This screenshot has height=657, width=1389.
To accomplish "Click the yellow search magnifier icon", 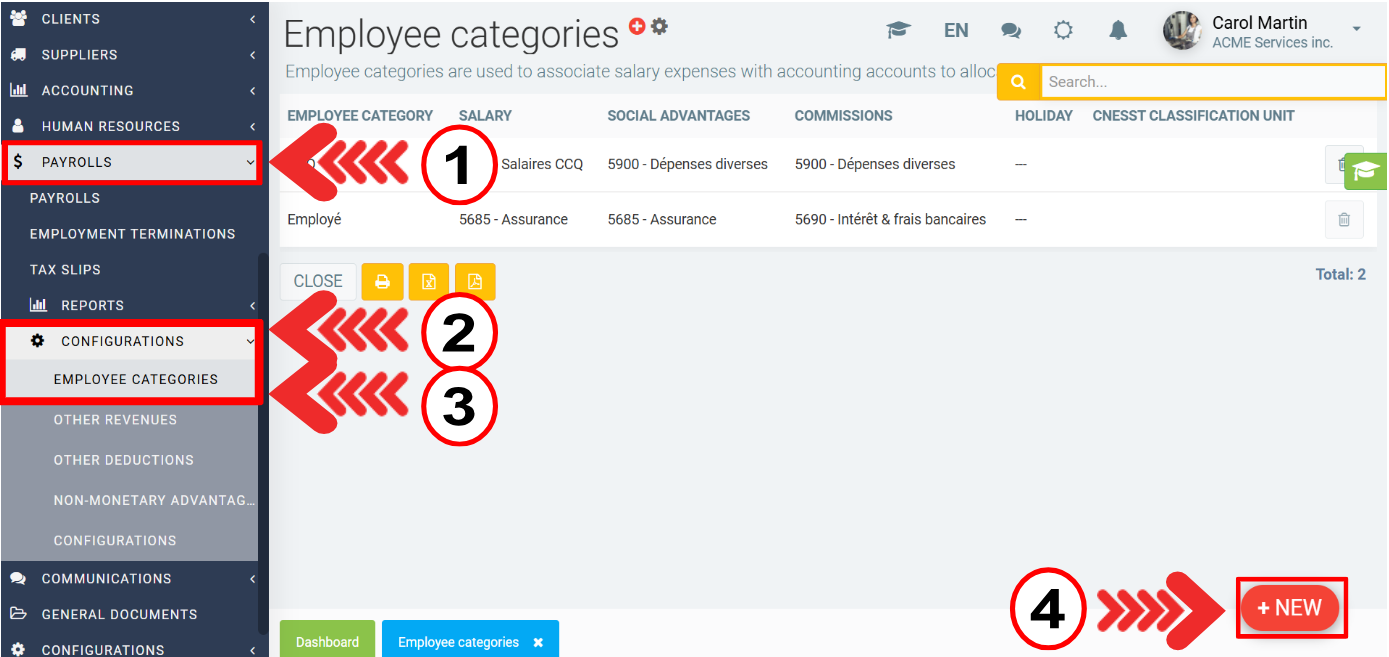I will [x=1019, y=82].
